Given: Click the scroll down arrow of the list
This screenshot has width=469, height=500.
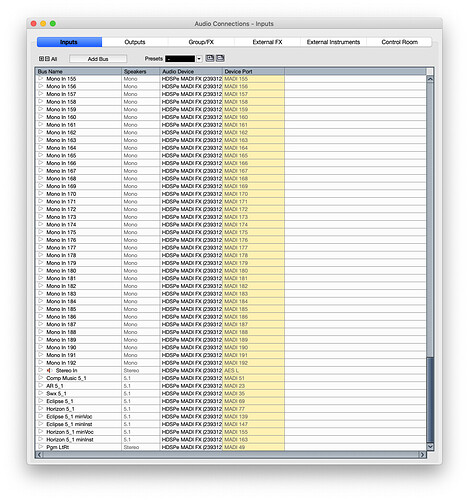Looking at the screenshot, I should tap(430, 447).
